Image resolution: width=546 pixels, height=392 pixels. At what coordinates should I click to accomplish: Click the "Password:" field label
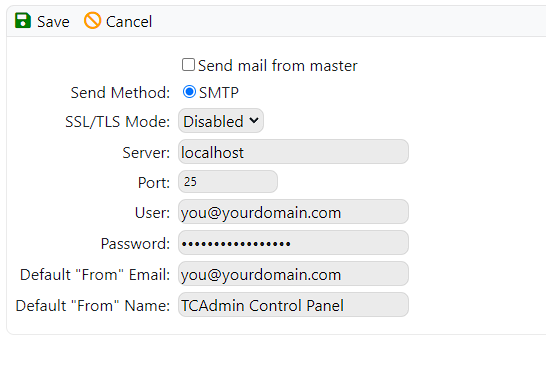135,244
